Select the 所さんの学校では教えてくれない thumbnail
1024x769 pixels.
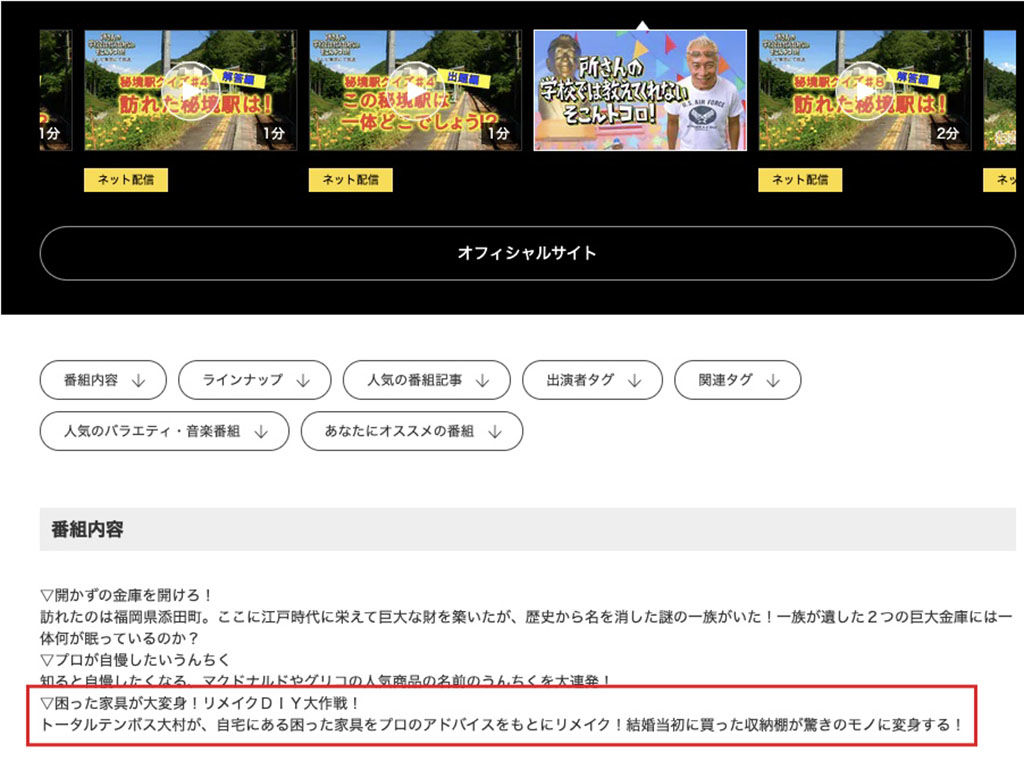pyautogui.click(x=640, y=91)
